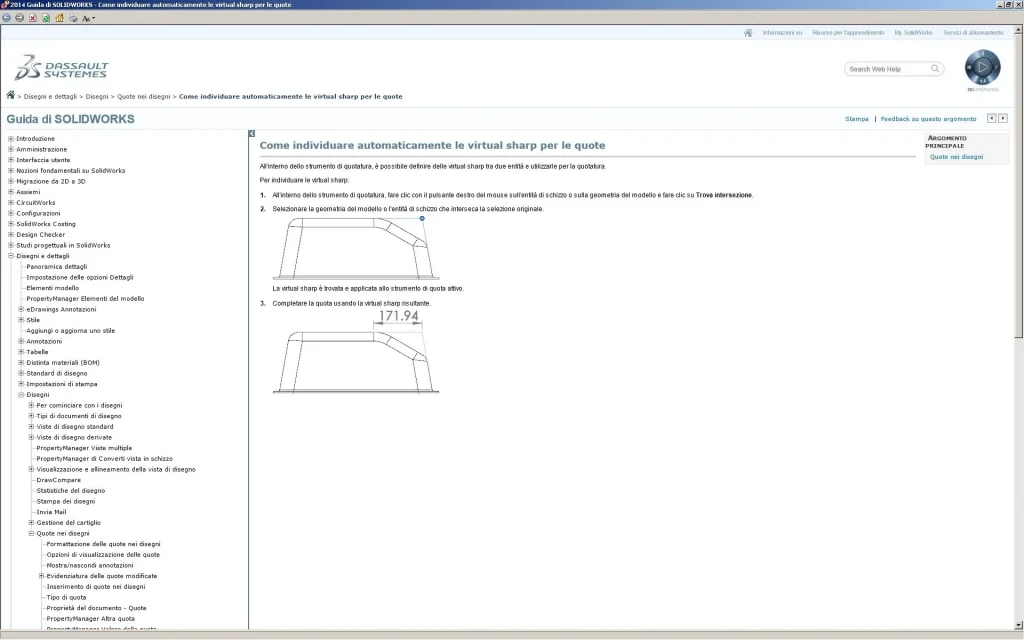Viewport: 1024px width, 640px height.
Task: Click the home icon in breadcrumb
Action: point(11,96)
